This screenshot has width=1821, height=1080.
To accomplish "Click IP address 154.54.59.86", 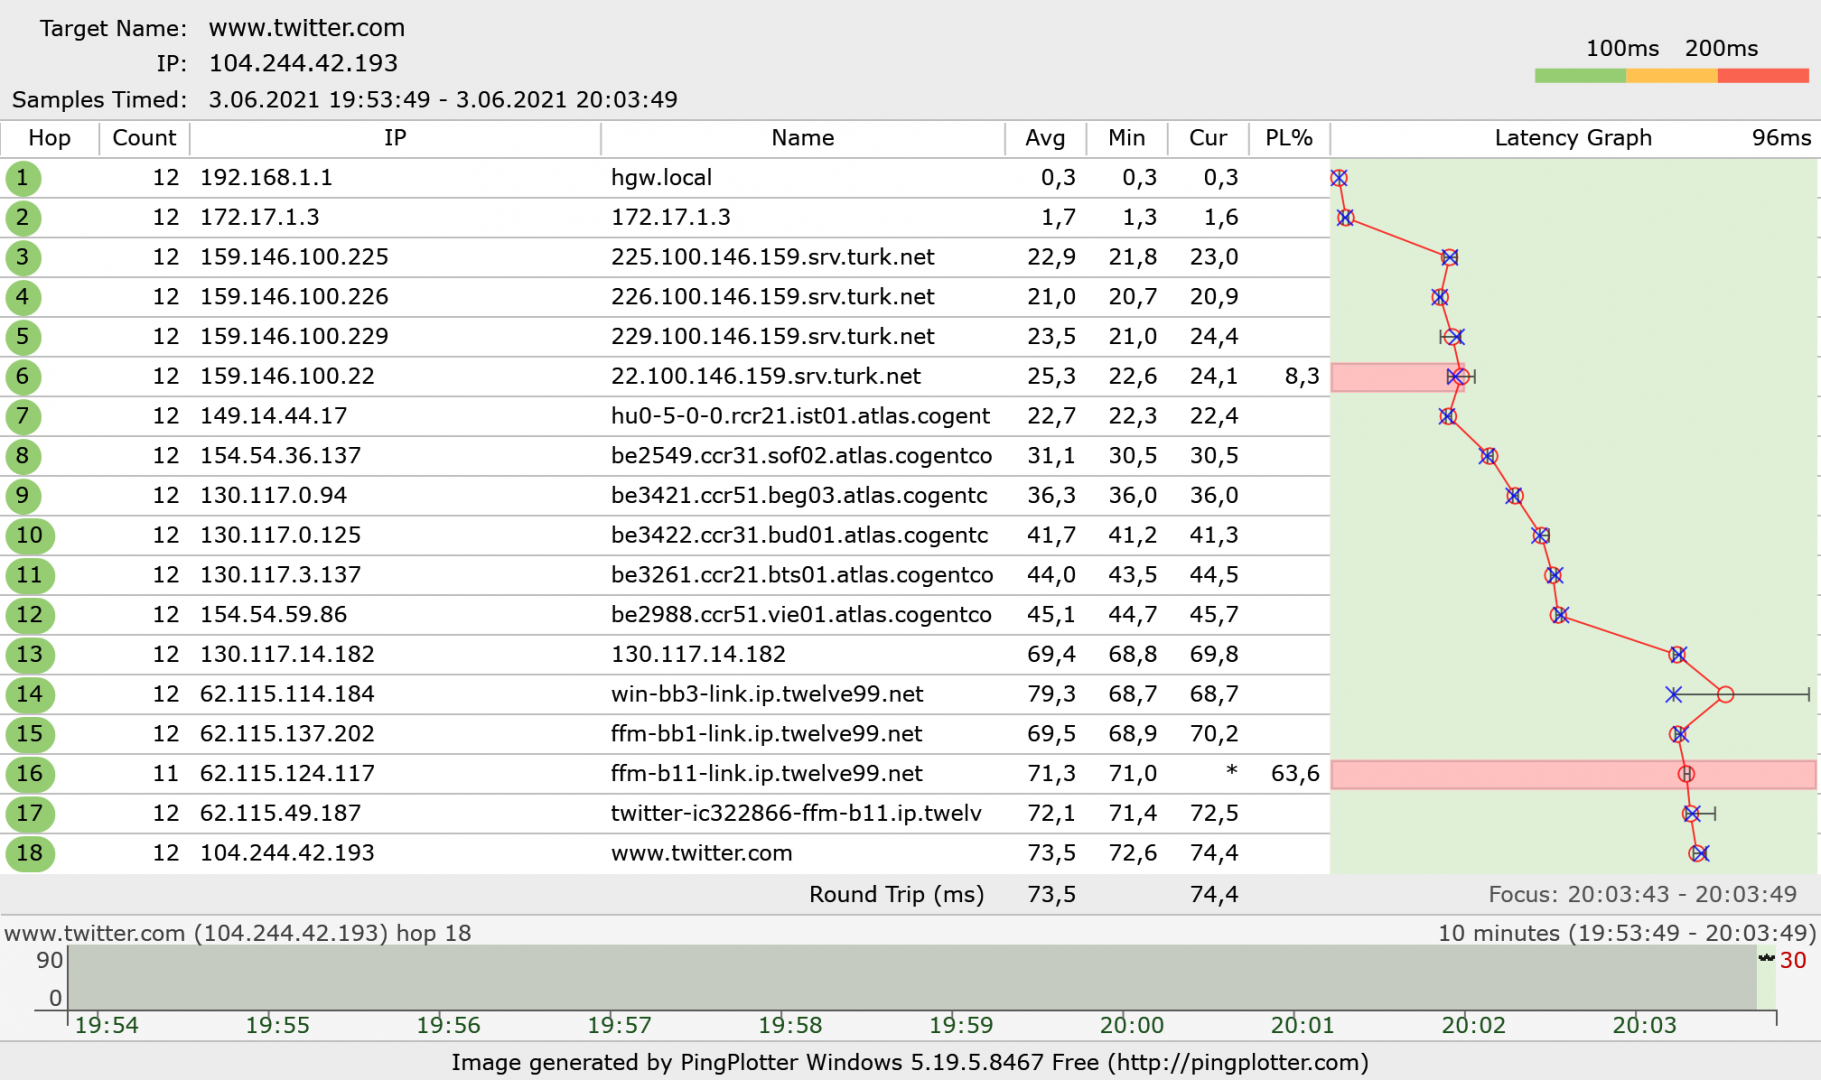I will (273, 615).
